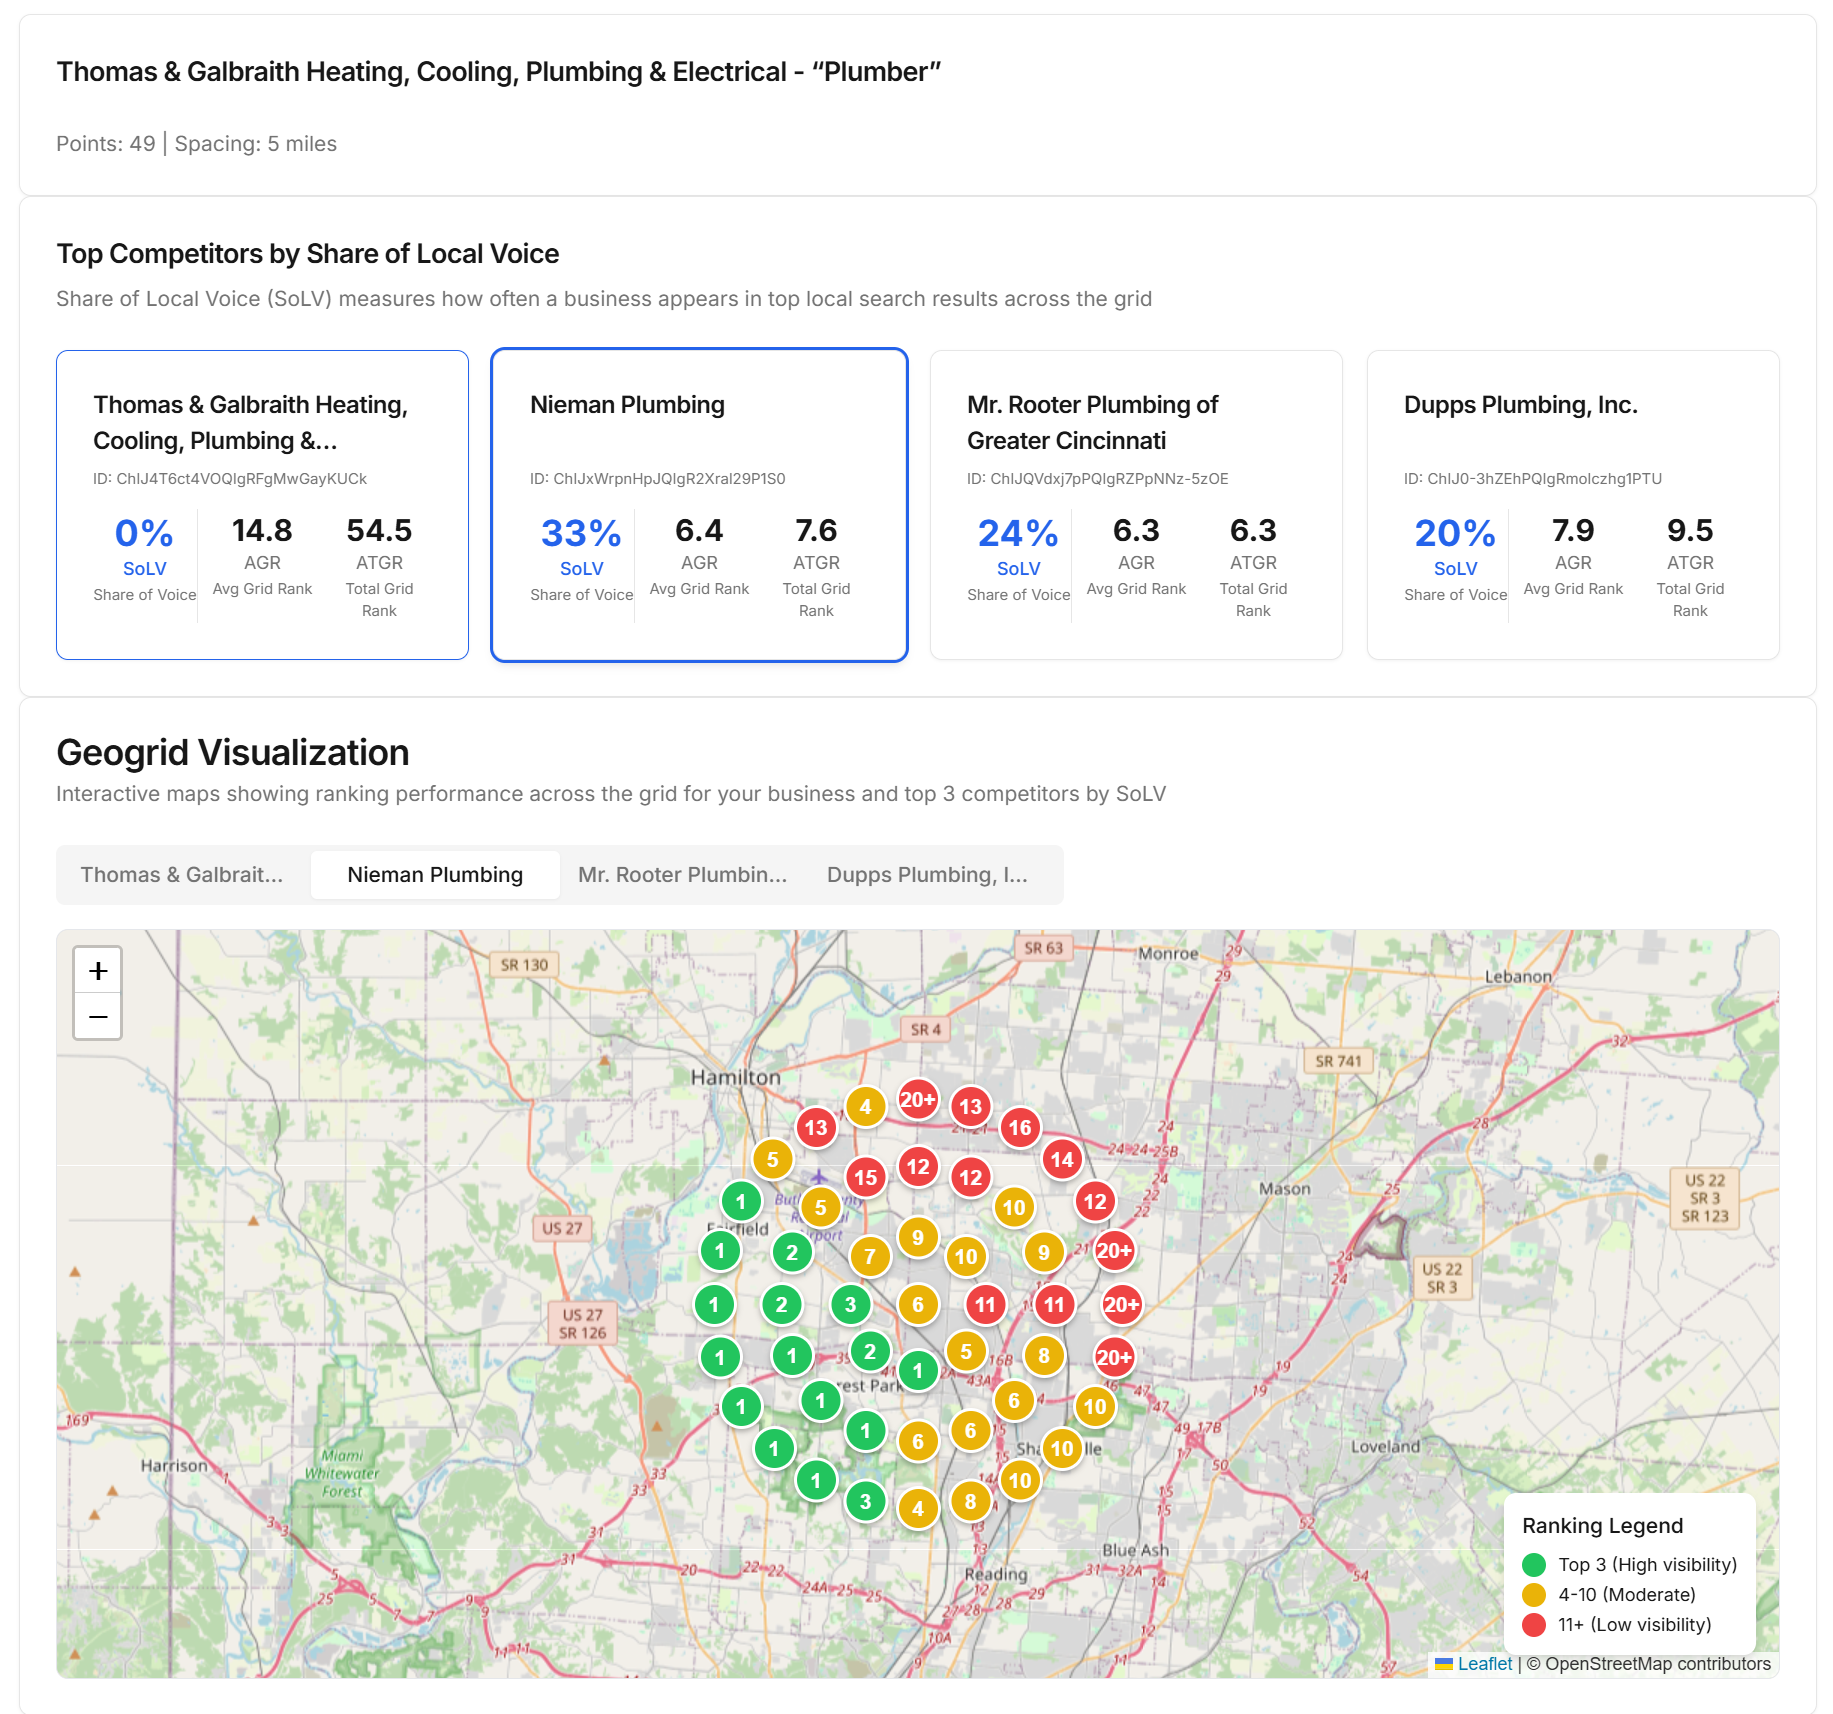This screenshot has width=1833, height=1714.
Task: Switch to the Thomas & Galbraith map tab
Action: tap(182, 874)
